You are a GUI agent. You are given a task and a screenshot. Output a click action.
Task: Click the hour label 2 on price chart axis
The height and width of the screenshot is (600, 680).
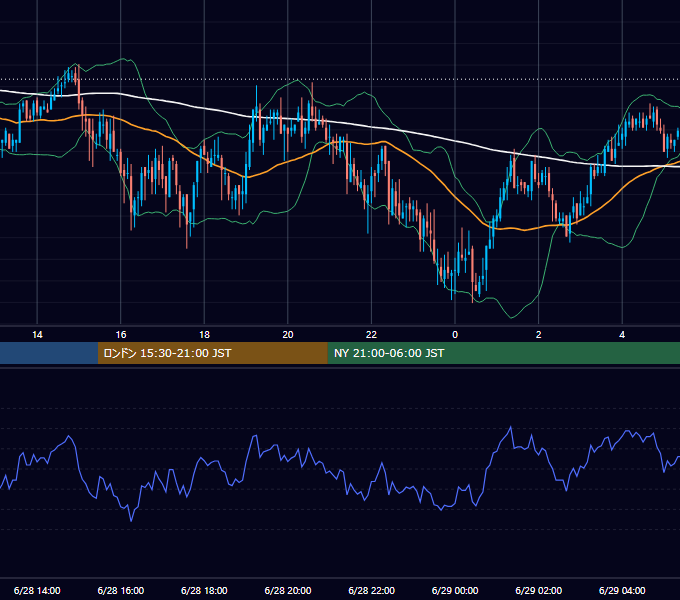click(539, 335)
